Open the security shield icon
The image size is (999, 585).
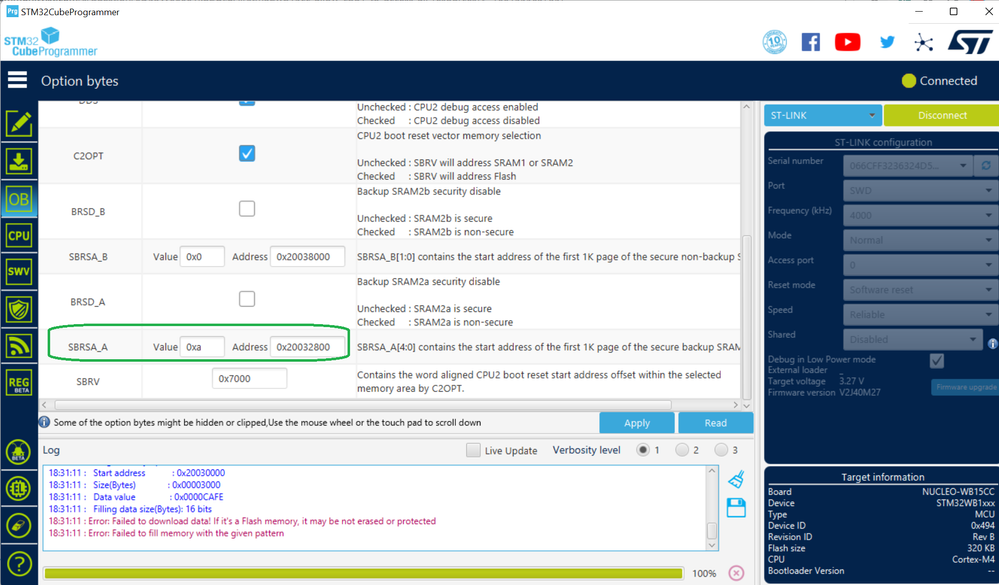[x=18, y=310]
